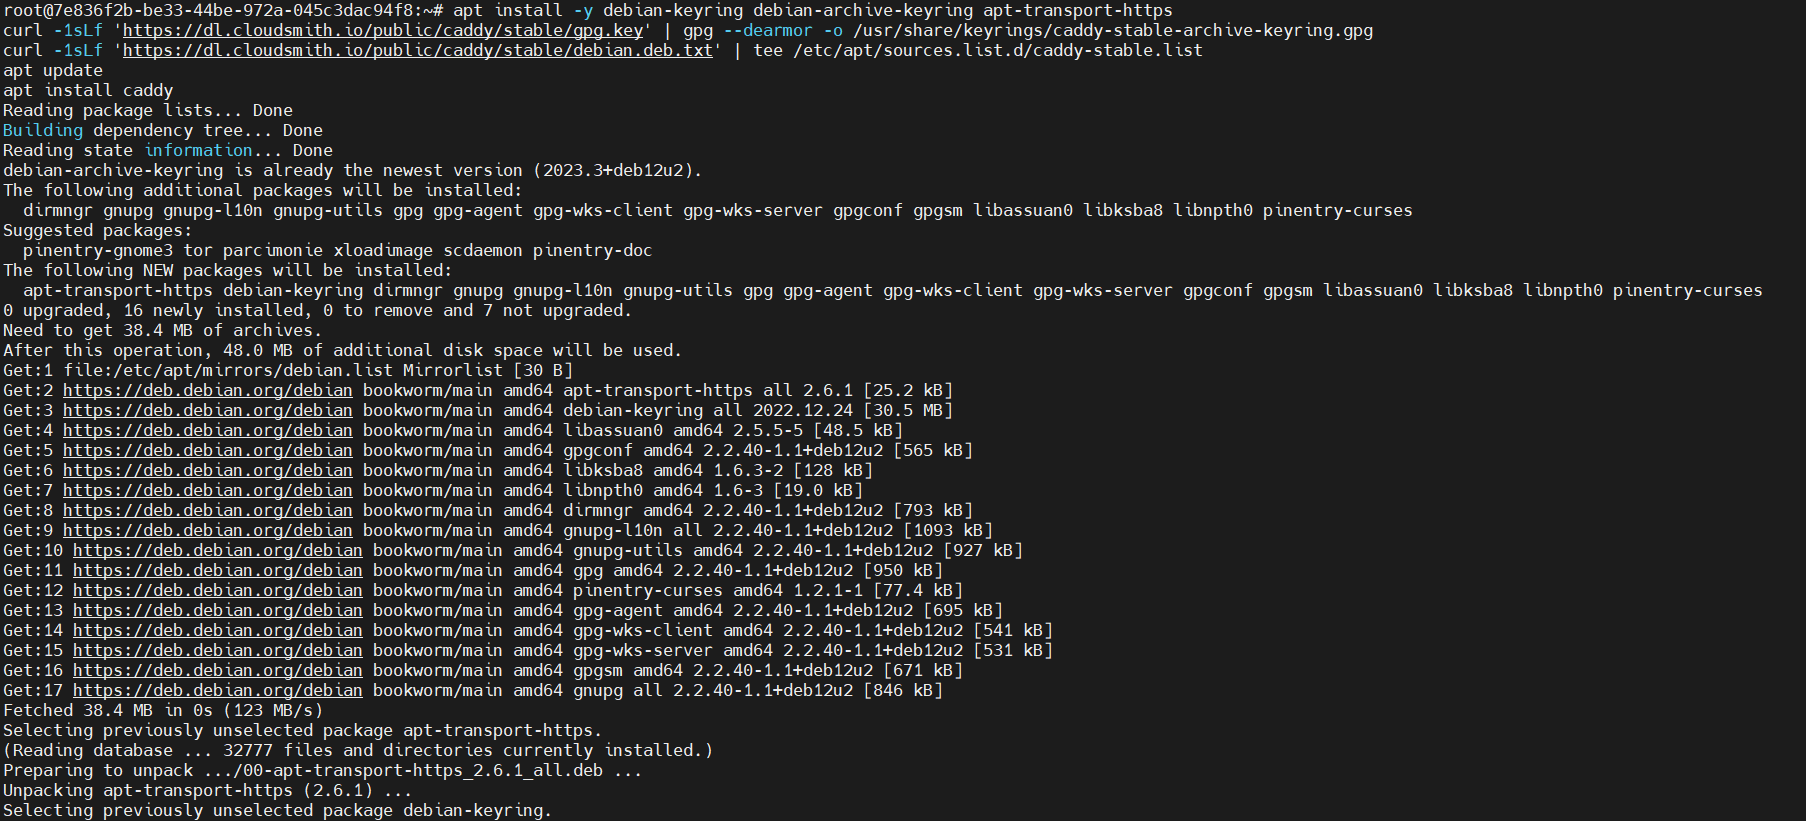Image resolution: width=1806 pixels, height=821 pixels.
Task: Click the root shell prompt at the top
Action: tap(223, 10)
